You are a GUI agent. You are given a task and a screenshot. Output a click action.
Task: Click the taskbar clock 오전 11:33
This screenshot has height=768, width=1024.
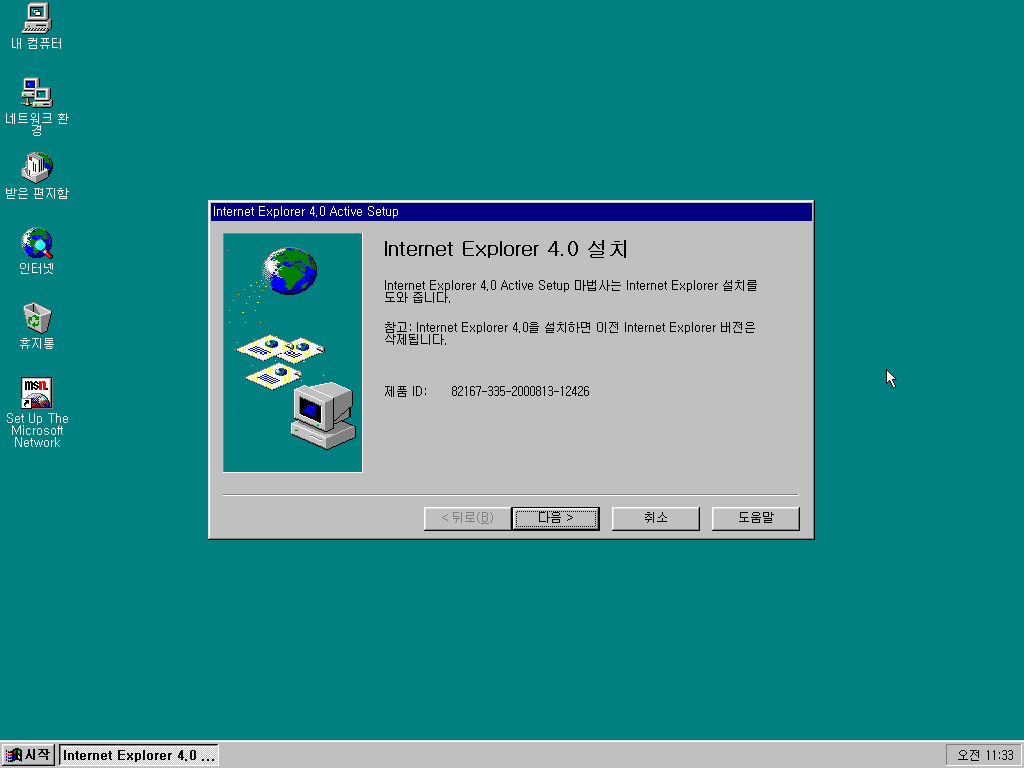click(x=985, y=755)
